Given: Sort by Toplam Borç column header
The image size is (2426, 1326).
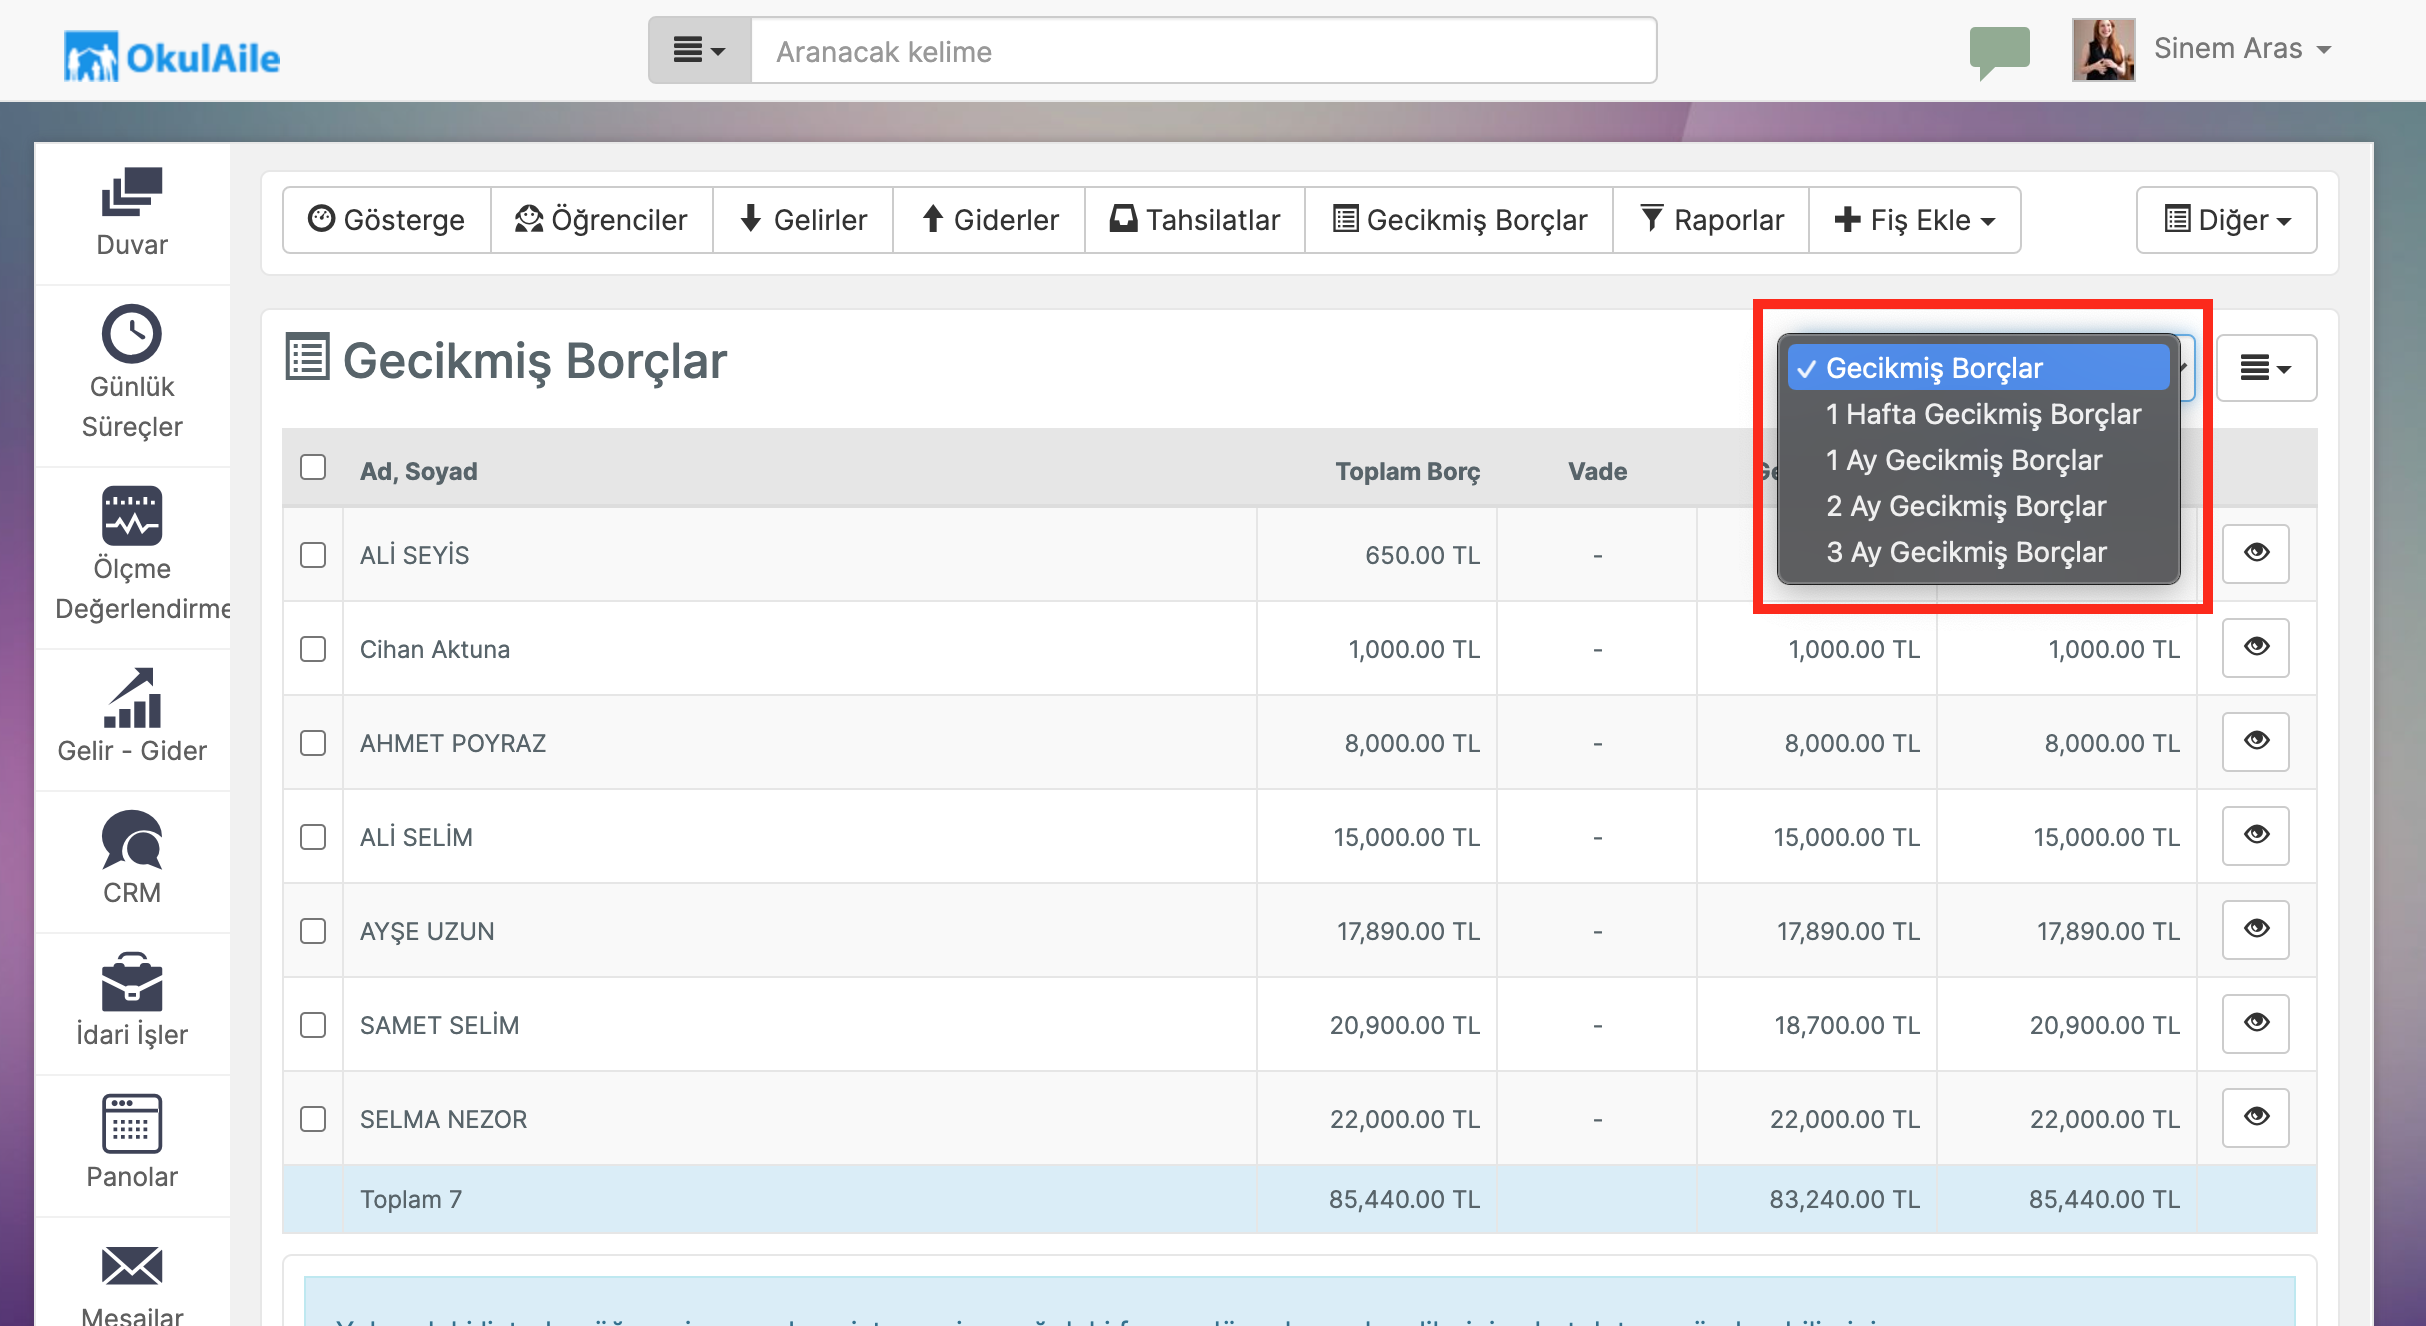Looking at the screenshot, I should point(1408,471).
